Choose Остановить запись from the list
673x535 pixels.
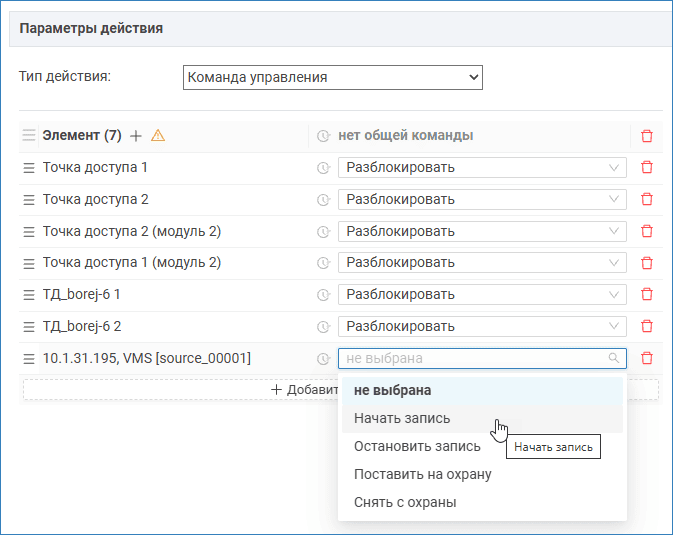482,447
